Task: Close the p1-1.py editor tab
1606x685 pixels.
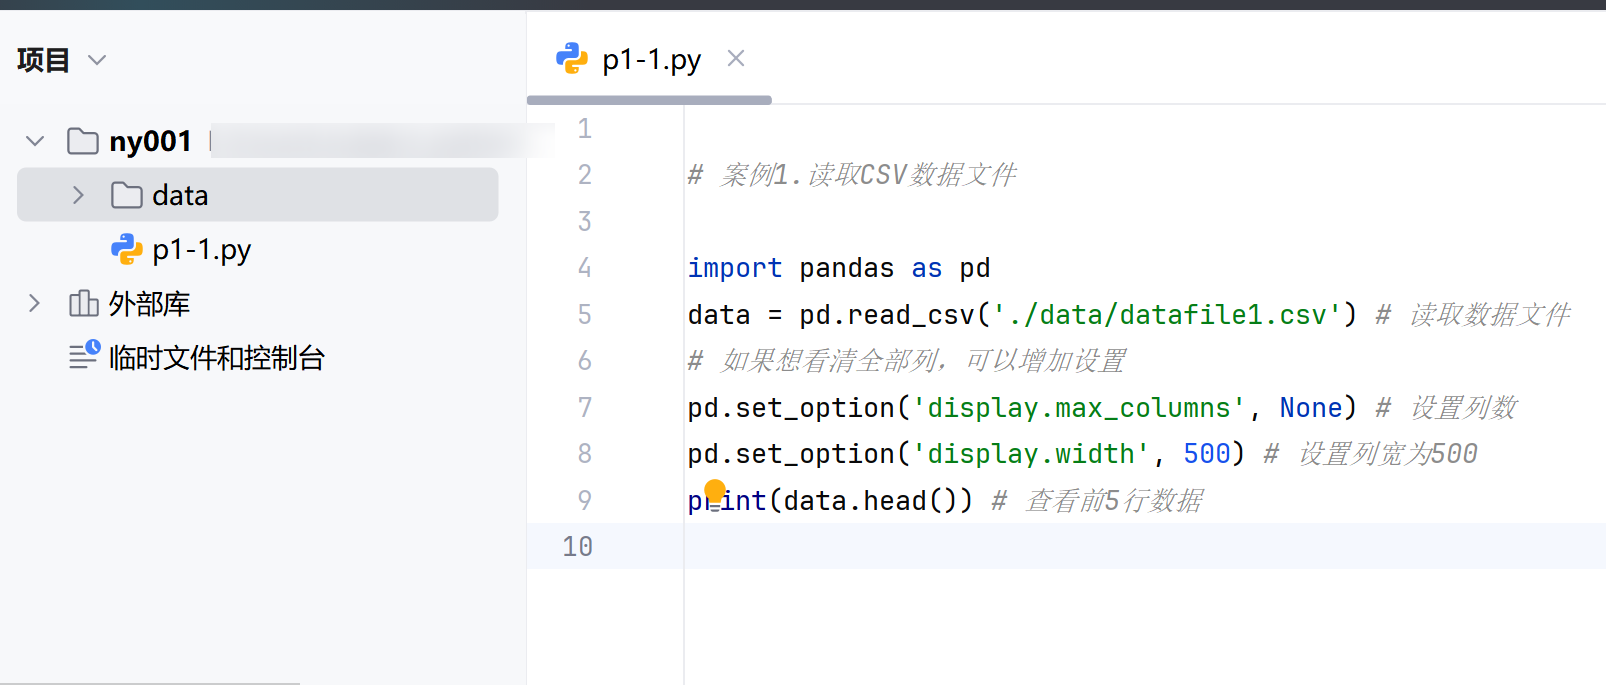Action: (736, 59)
